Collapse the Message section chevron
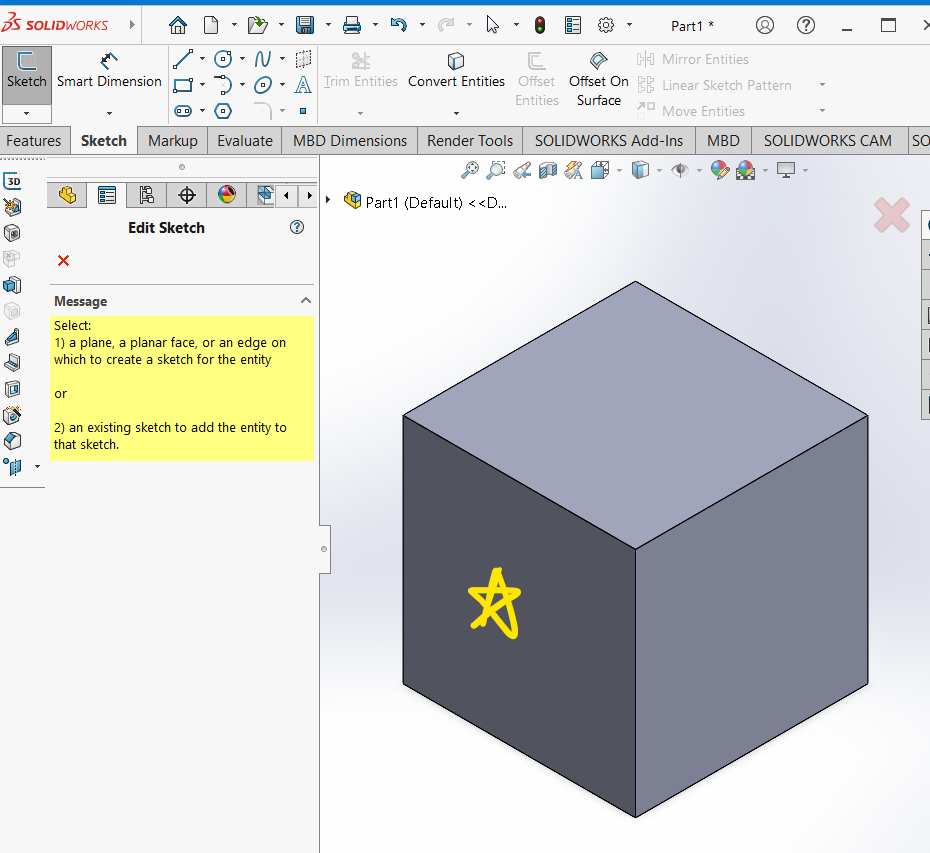Screen dimensions: 930x853 [305, 300]
